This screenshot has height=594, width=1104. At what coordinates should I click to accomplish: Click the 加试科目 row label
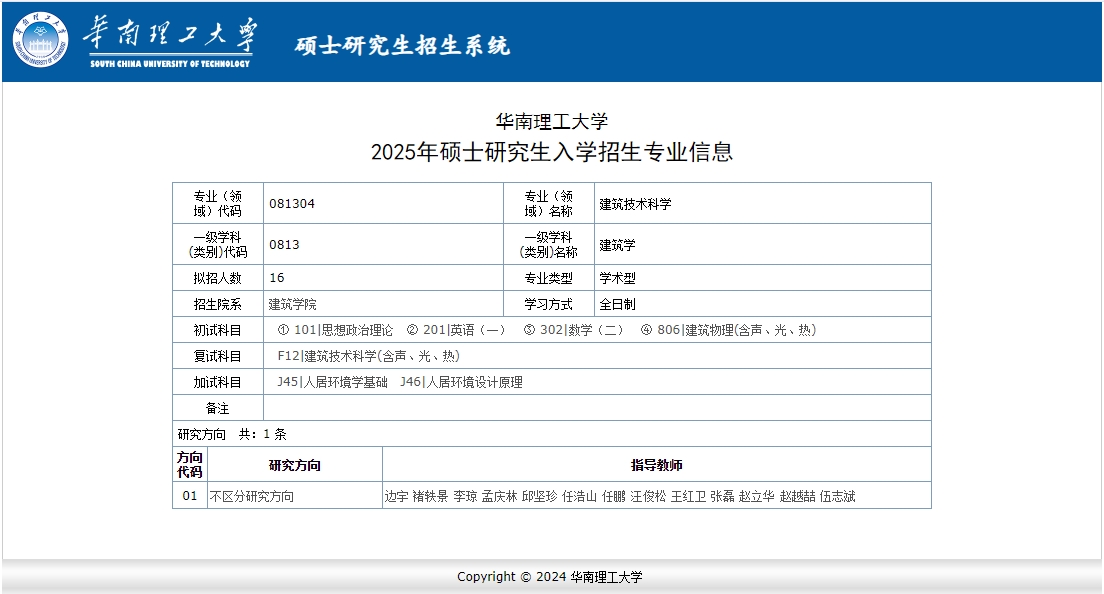point(218,382)
